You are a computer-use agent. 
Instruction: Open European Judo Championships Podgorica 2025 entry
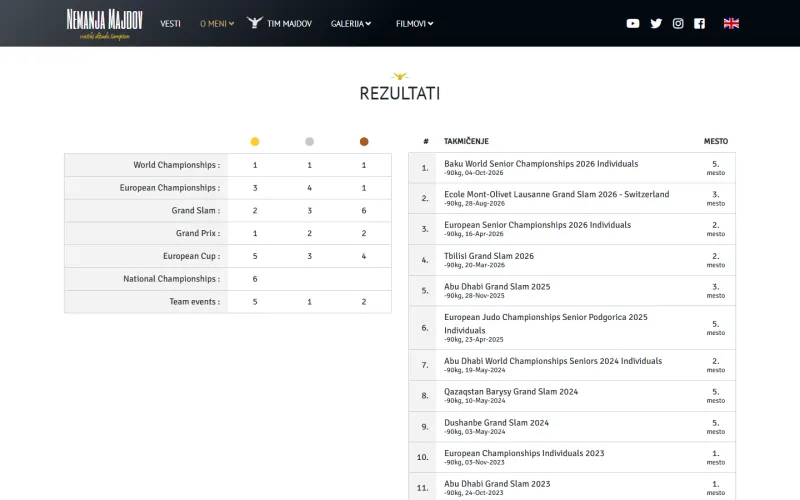tap(545, 323)
